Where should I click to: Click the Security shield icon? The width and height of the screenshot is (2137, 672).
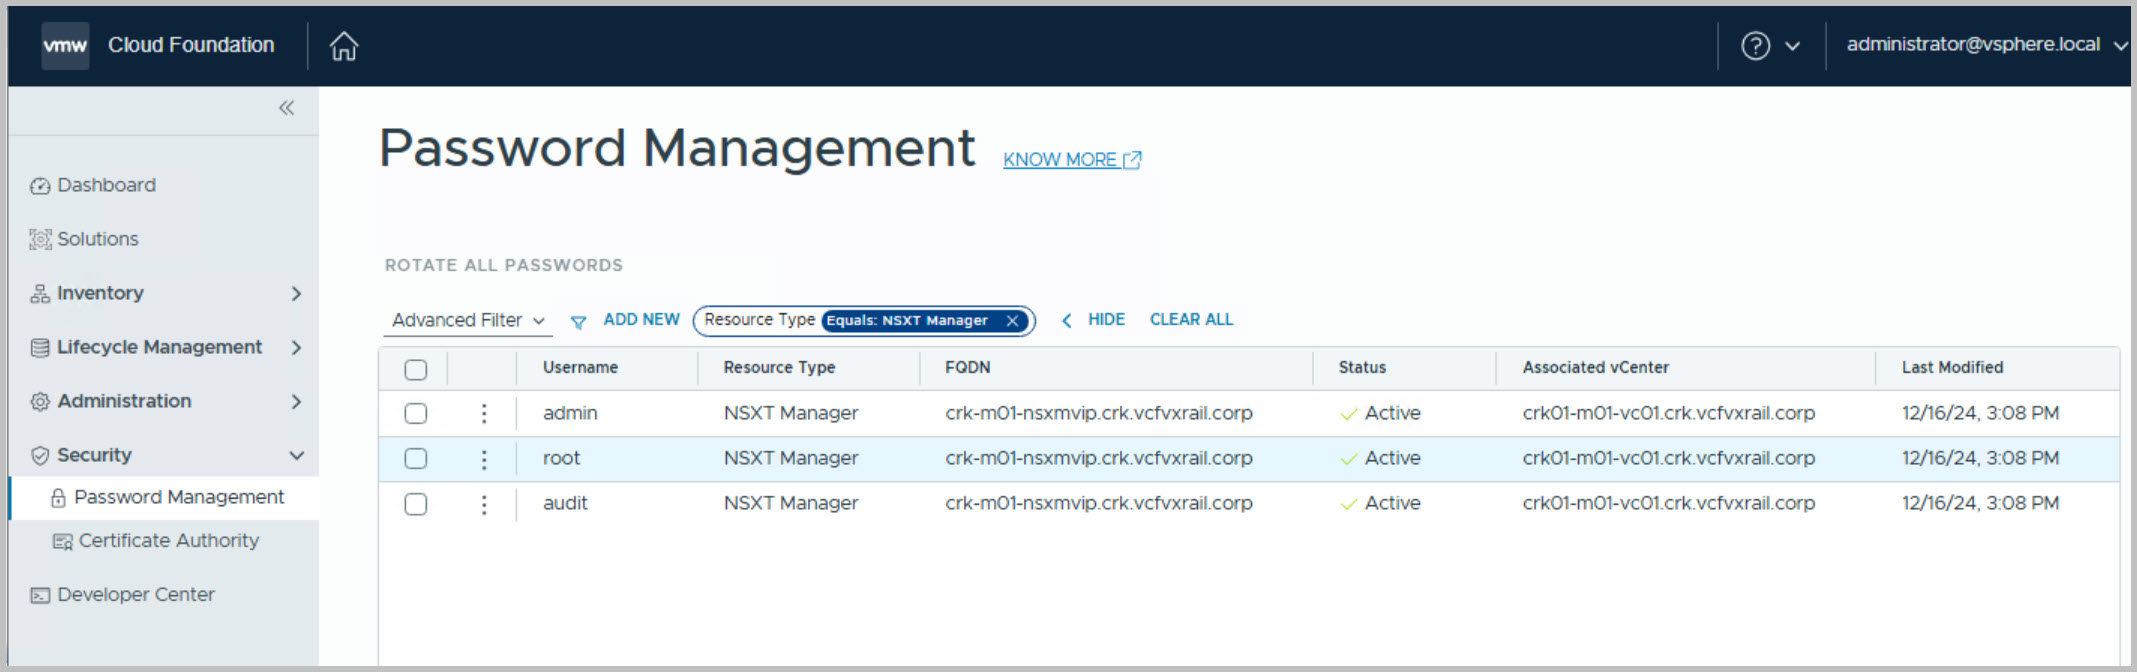(x=40, y=456)
